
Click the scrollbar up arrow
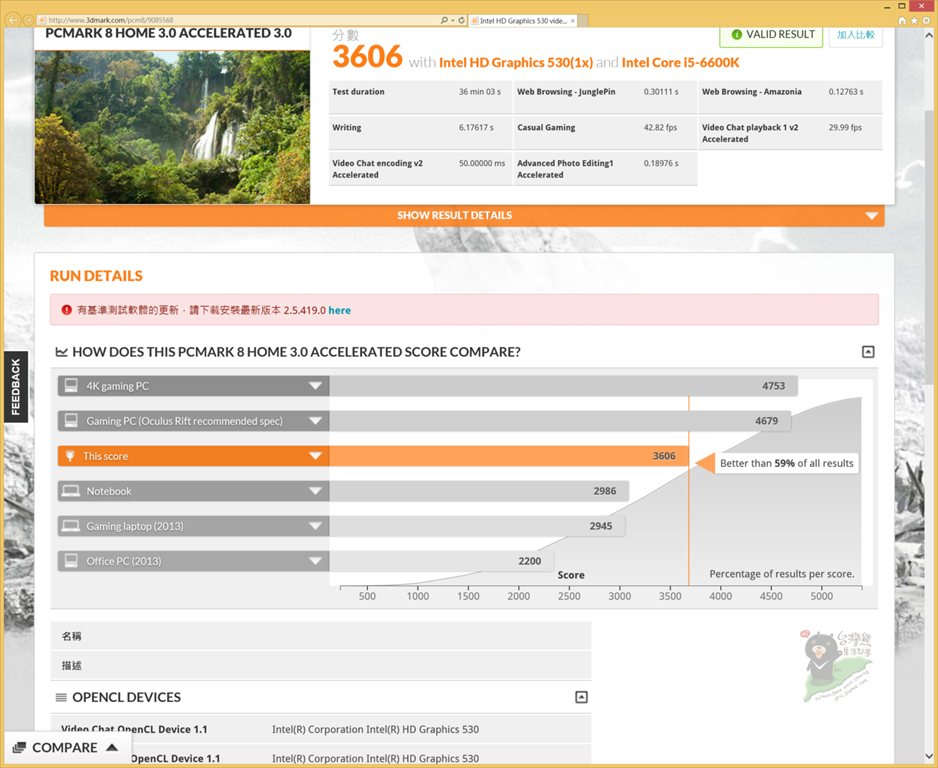coord(928,35)
